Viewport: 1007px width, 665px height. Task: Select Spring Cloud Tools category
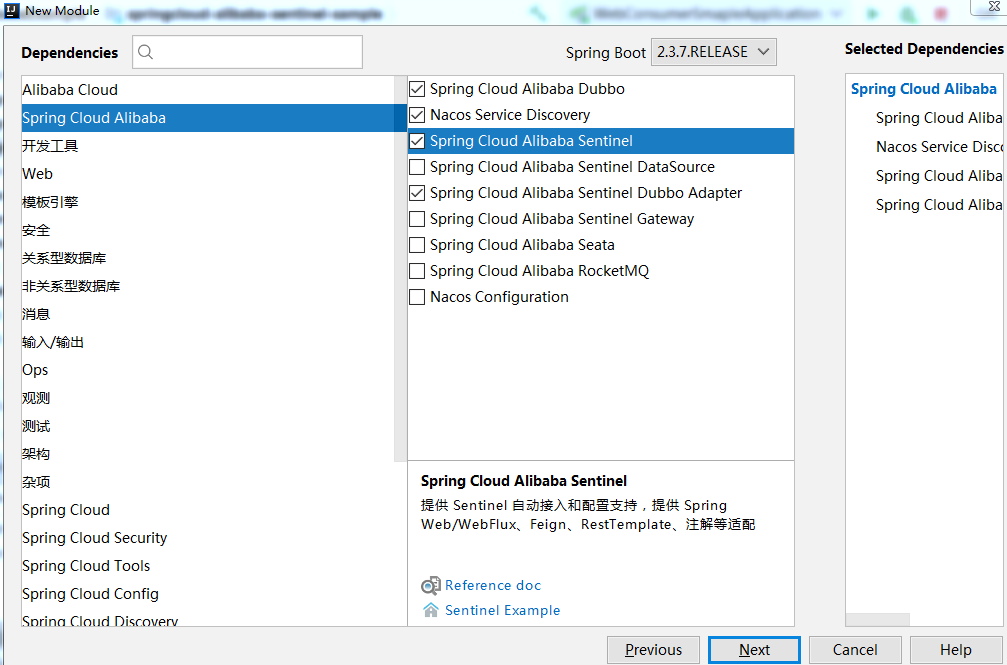(208, 566)
